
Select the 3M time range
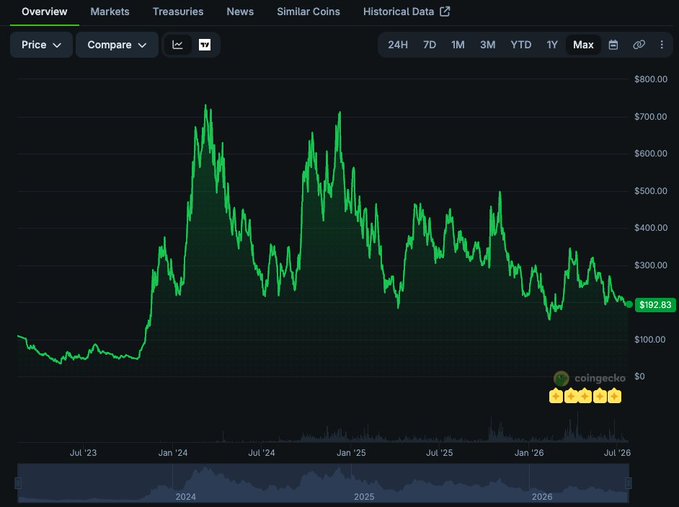click(488, 45)
